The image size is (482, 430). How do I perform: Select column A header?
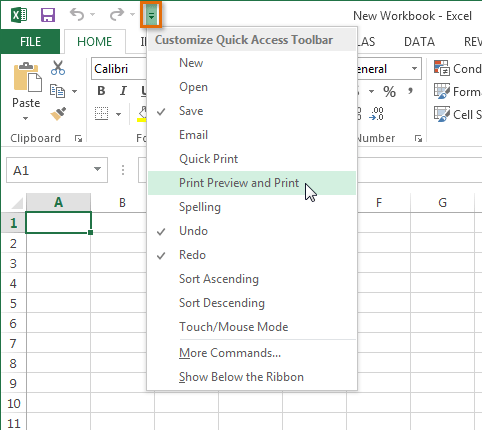click(x=58, y=202)
